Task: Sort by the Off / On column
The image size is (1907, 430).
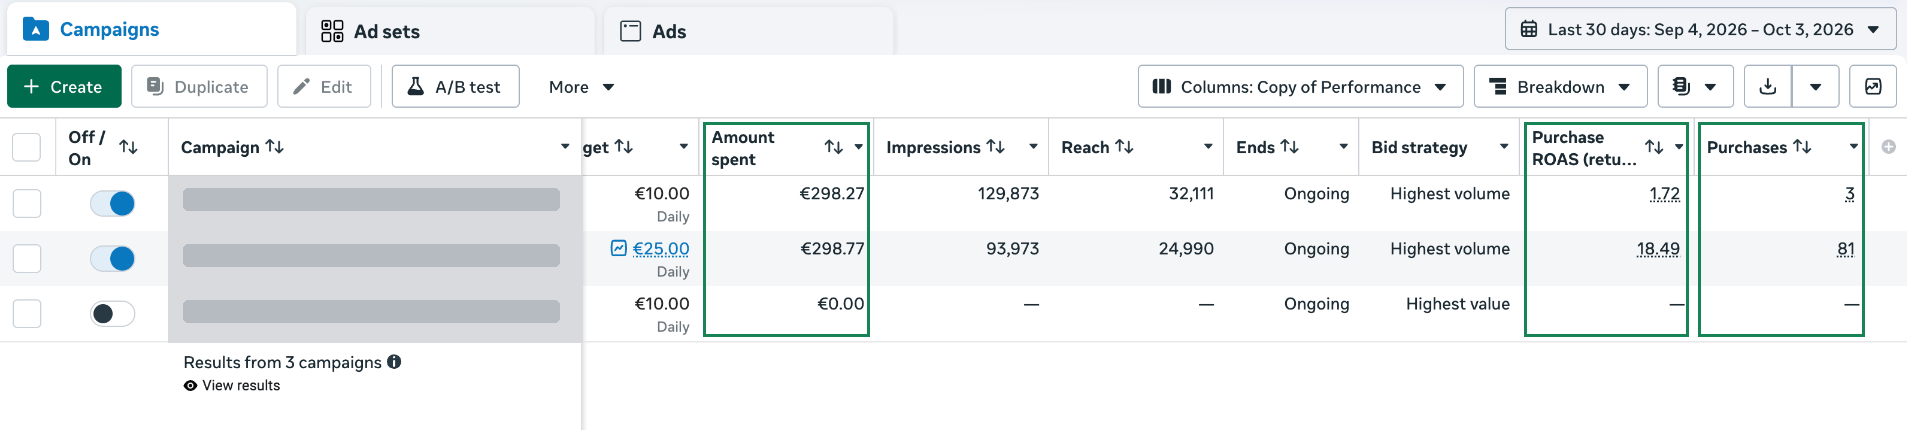Action: point(128,147)
